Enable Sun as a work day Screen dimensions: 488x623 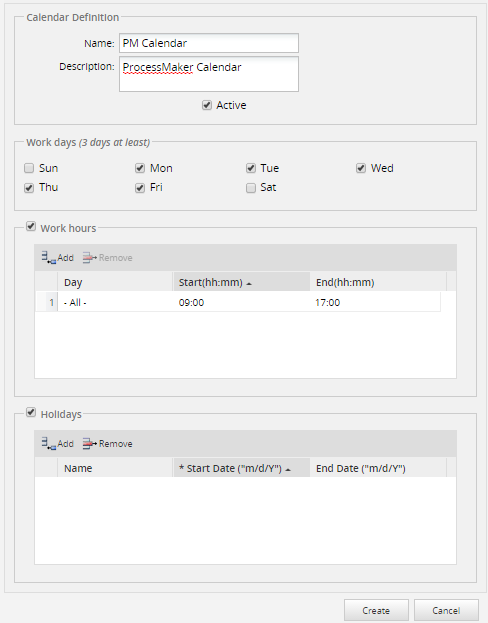point(29,168)
